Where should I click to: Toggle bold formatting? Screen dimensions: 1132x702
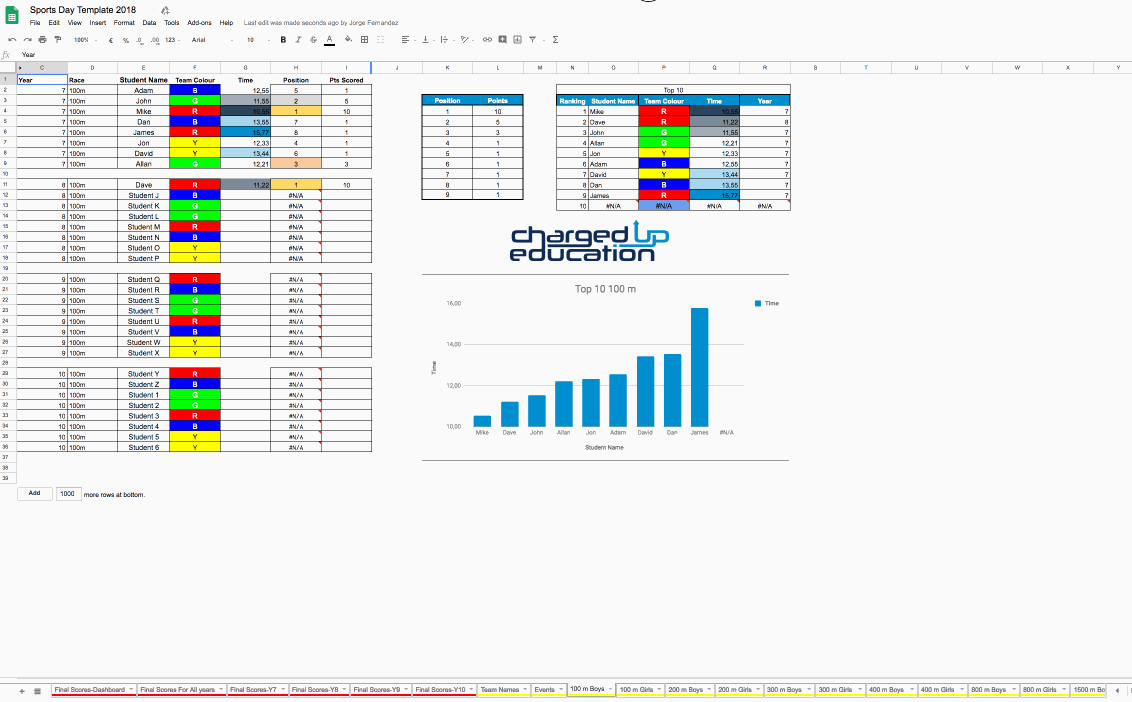click(283, 40)
